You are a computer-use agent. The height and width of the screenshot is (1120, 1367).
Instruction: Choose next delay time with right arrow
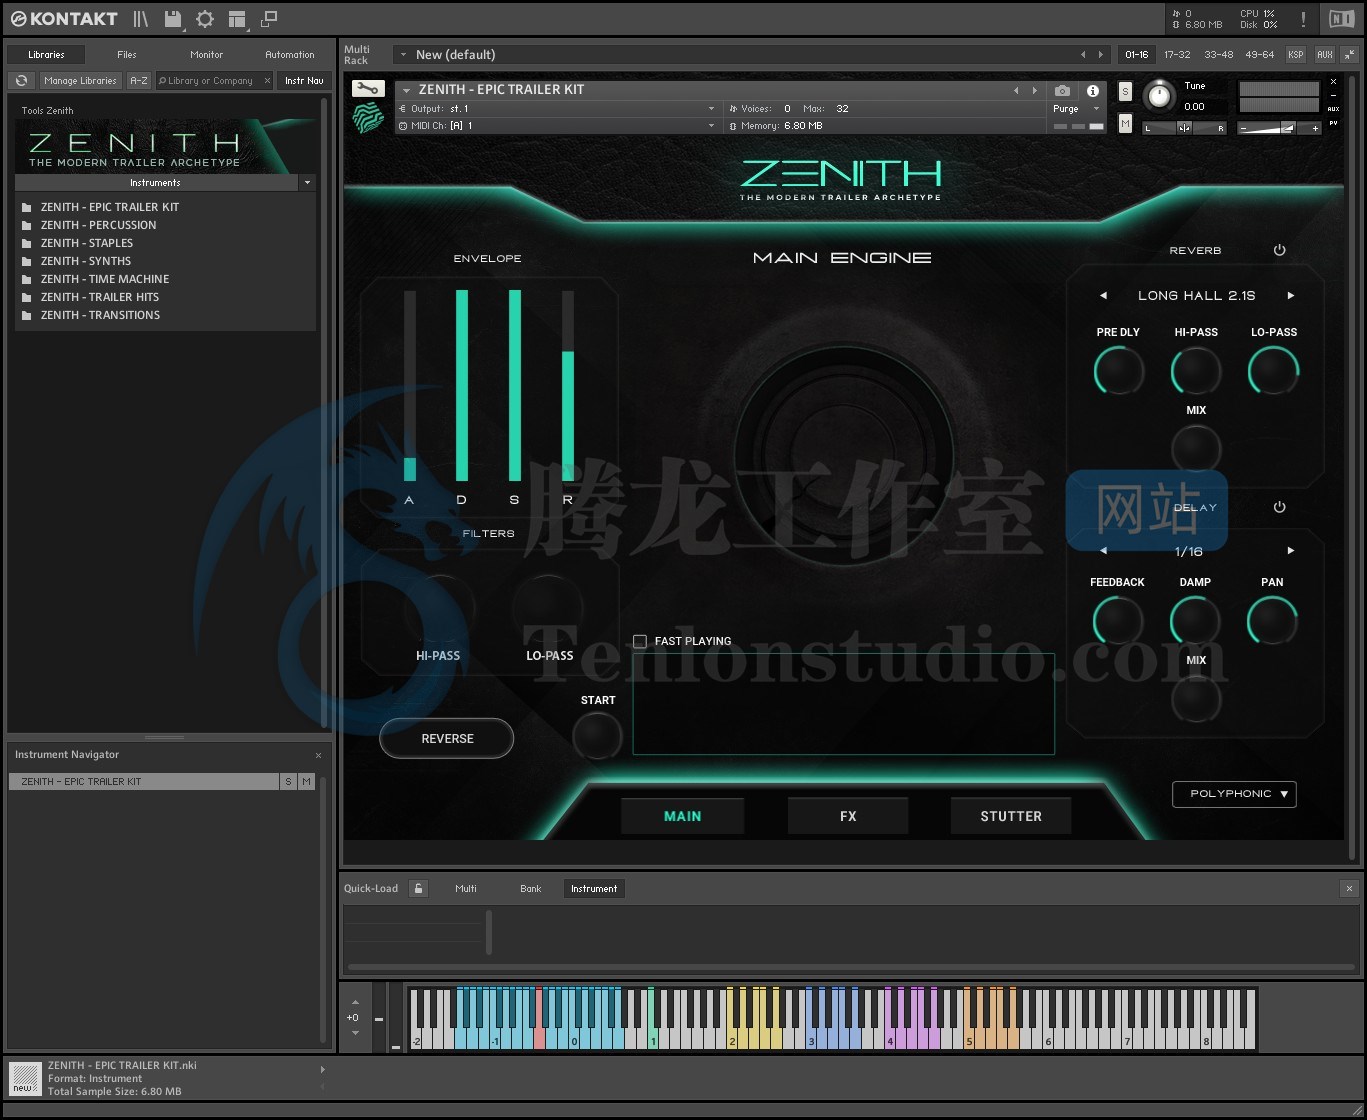[x=1291, y=551]
